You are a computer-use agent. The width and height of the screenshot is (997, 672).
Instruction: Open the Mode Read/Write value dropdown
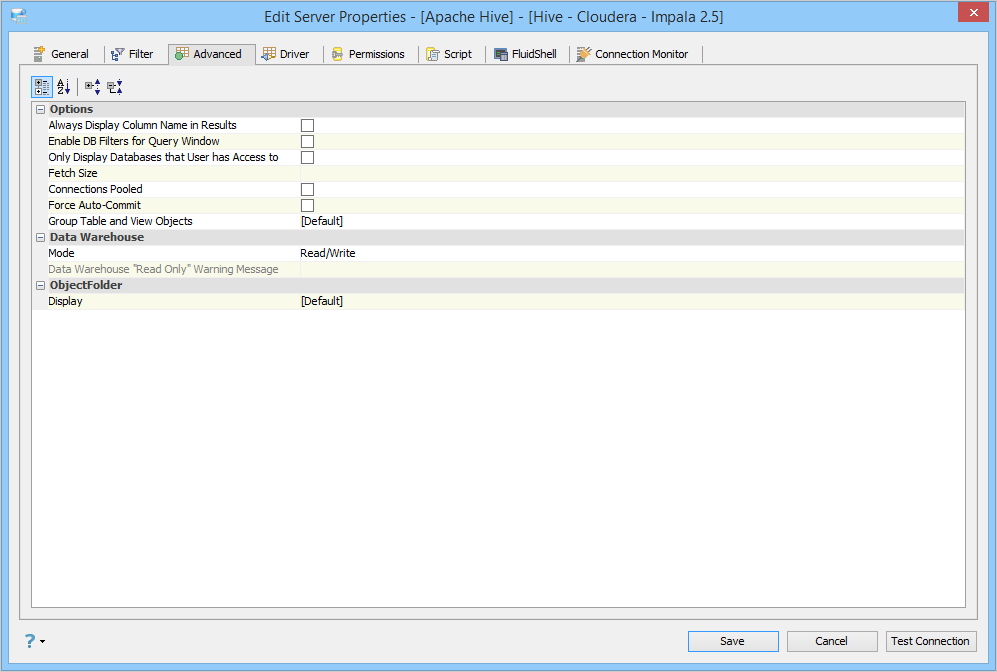[632, 253]
